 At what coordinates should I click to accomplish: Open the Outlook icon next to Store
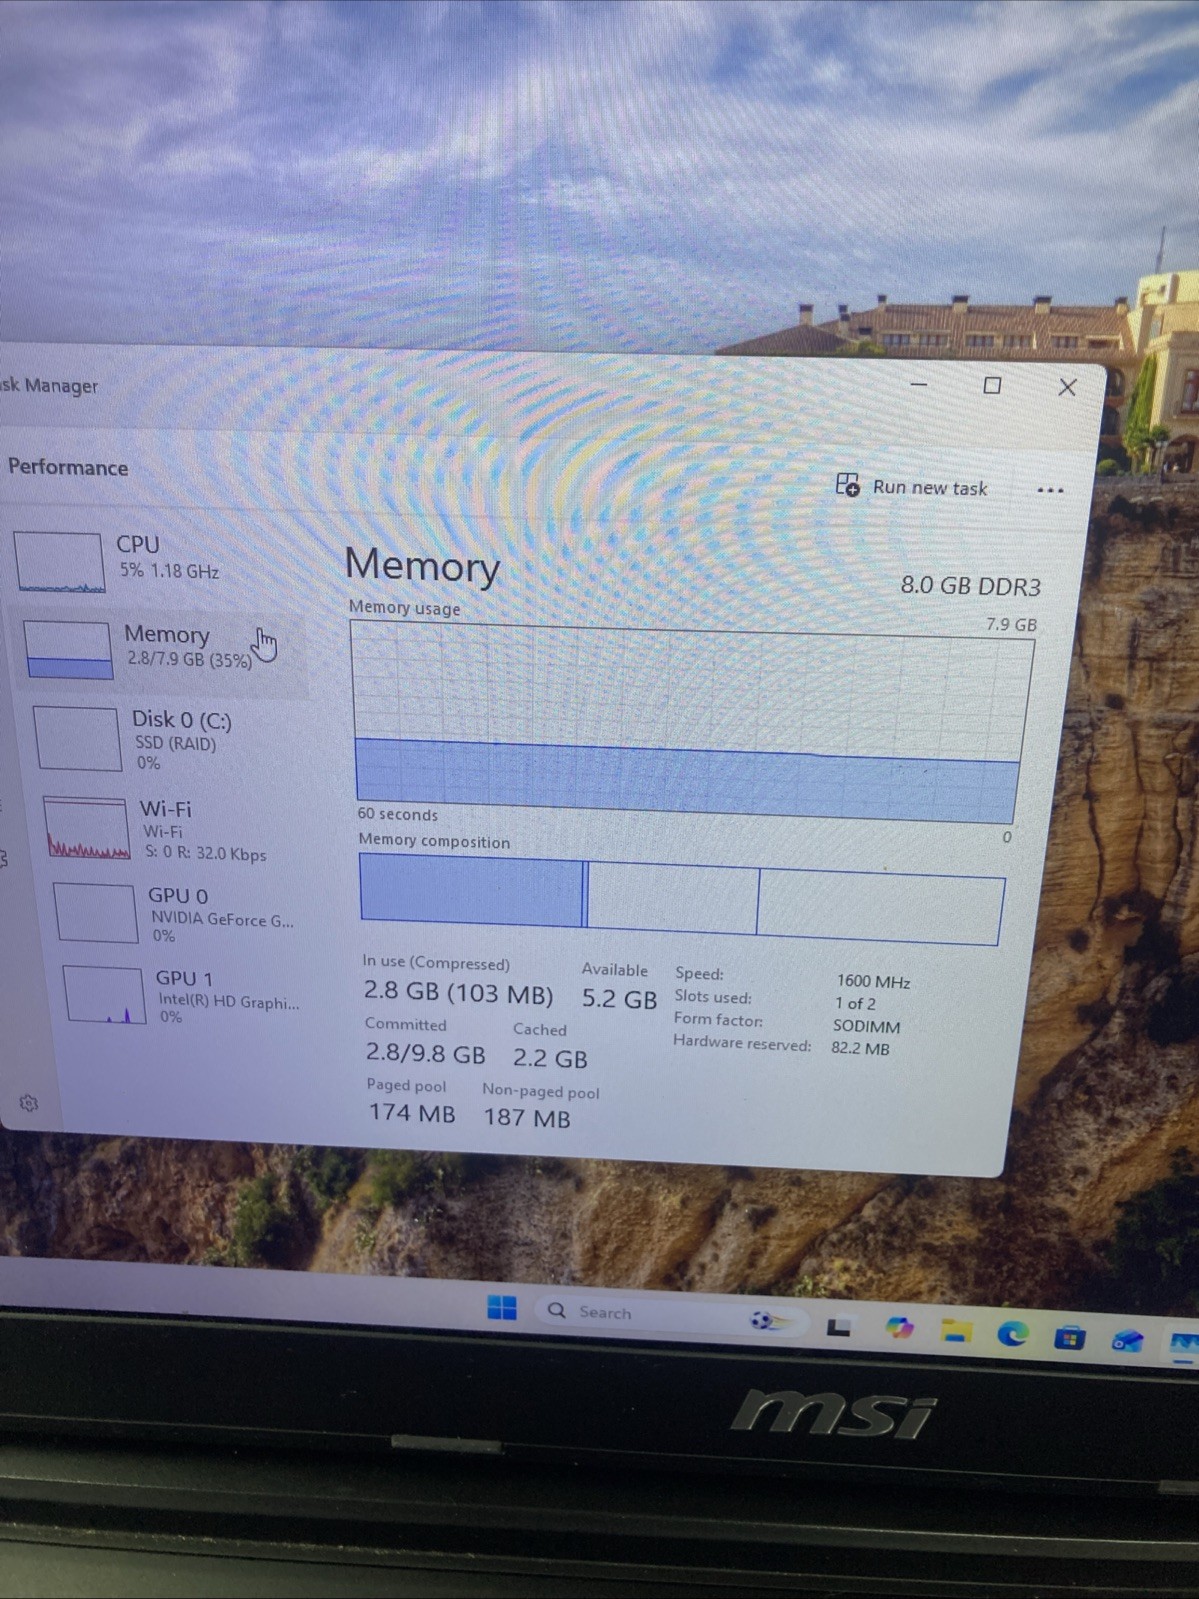coord(1128,1340)
